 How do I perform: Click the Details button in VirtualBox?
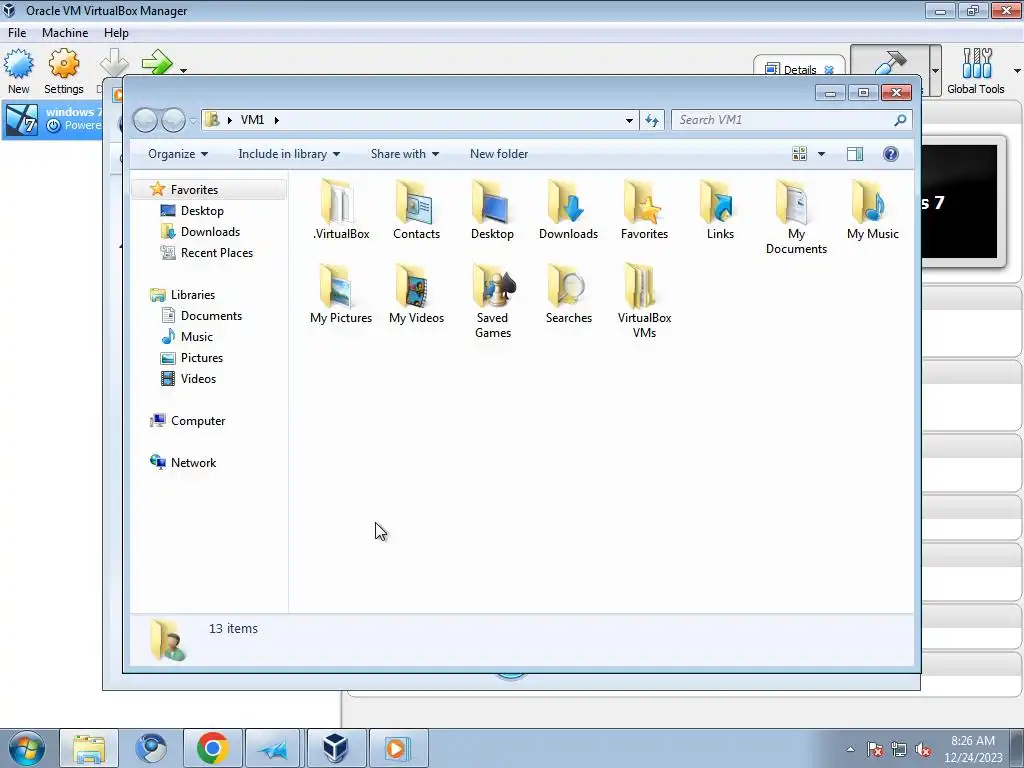pos(799,69)
